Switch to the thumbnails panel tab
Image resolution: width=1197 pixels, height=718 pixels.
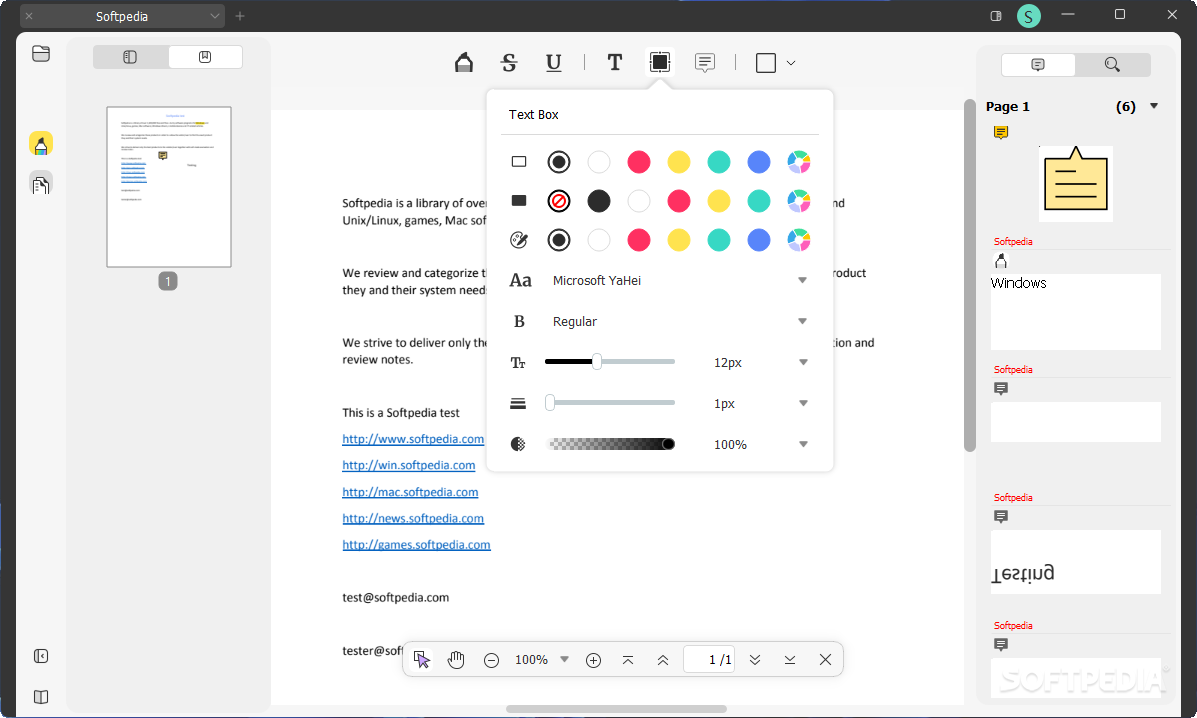[x=131, y=57]
